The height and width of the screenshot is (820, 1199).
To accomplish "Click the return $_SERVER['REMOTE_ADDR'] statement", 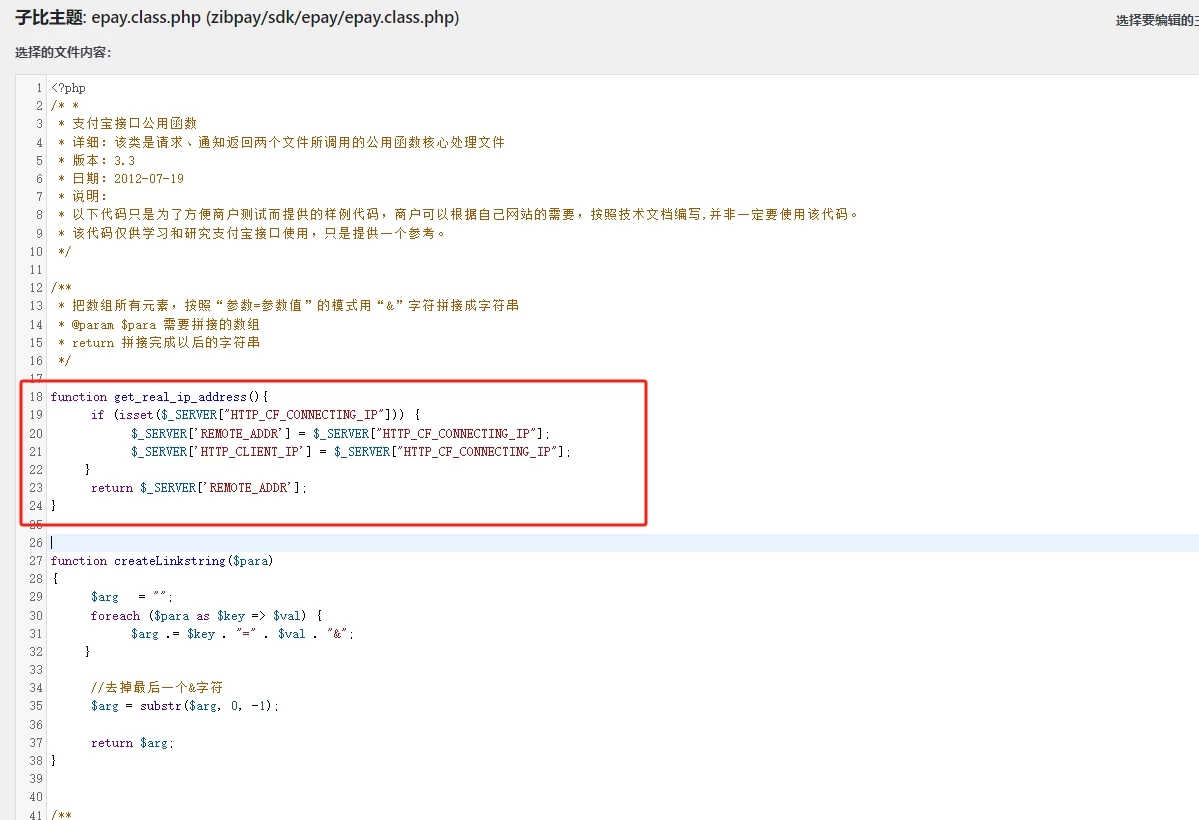I will tap(199, 488).
